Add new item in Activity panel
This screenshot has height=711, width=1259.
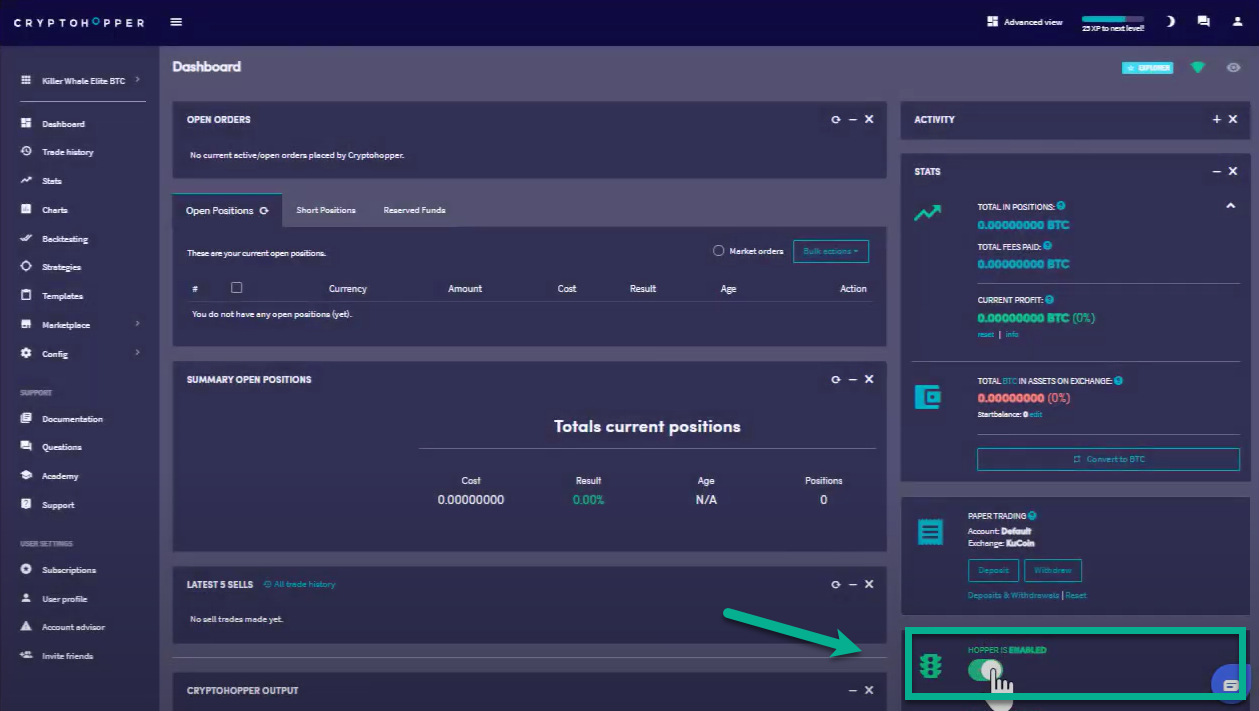1217,120
